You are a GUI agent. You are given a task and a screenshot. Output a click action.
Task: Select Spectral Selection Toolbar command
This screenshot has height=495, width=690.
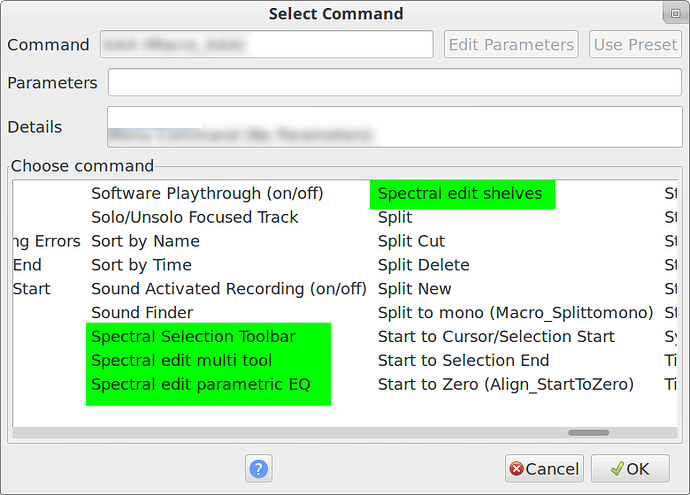pyautogui.click(x=193, y=337)
